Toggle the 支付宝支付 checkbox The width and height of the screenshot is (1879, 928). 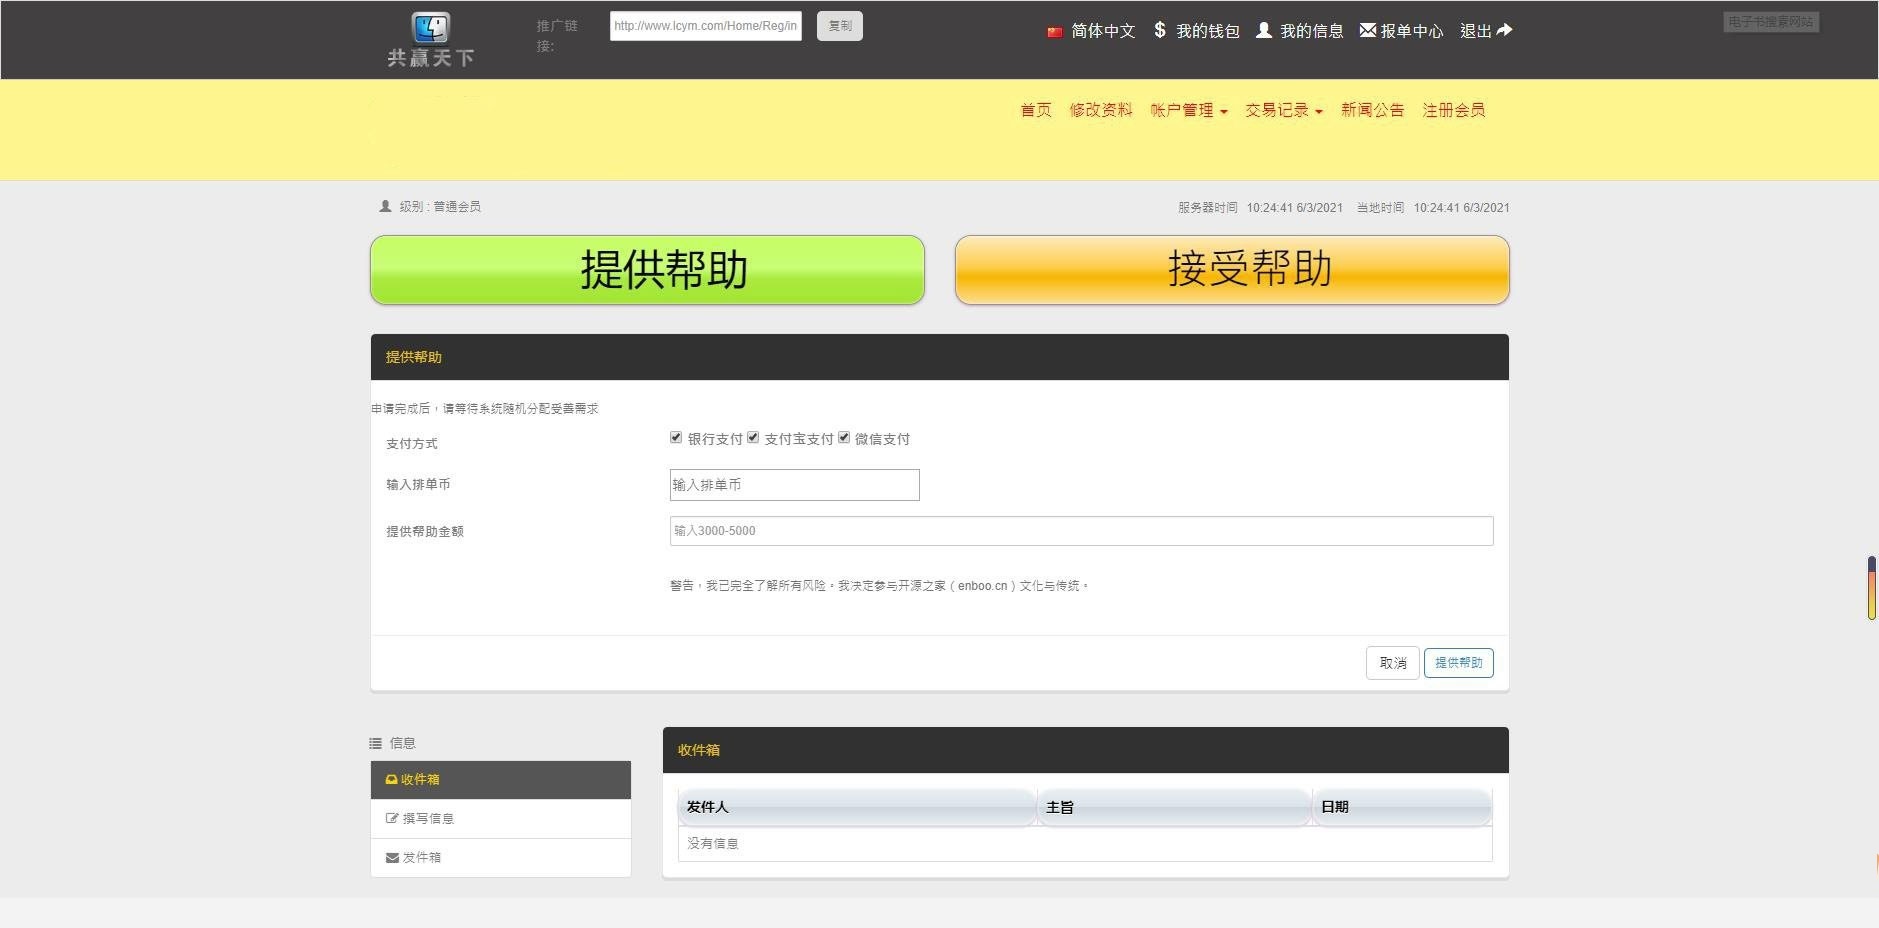[x=755, y=437]
